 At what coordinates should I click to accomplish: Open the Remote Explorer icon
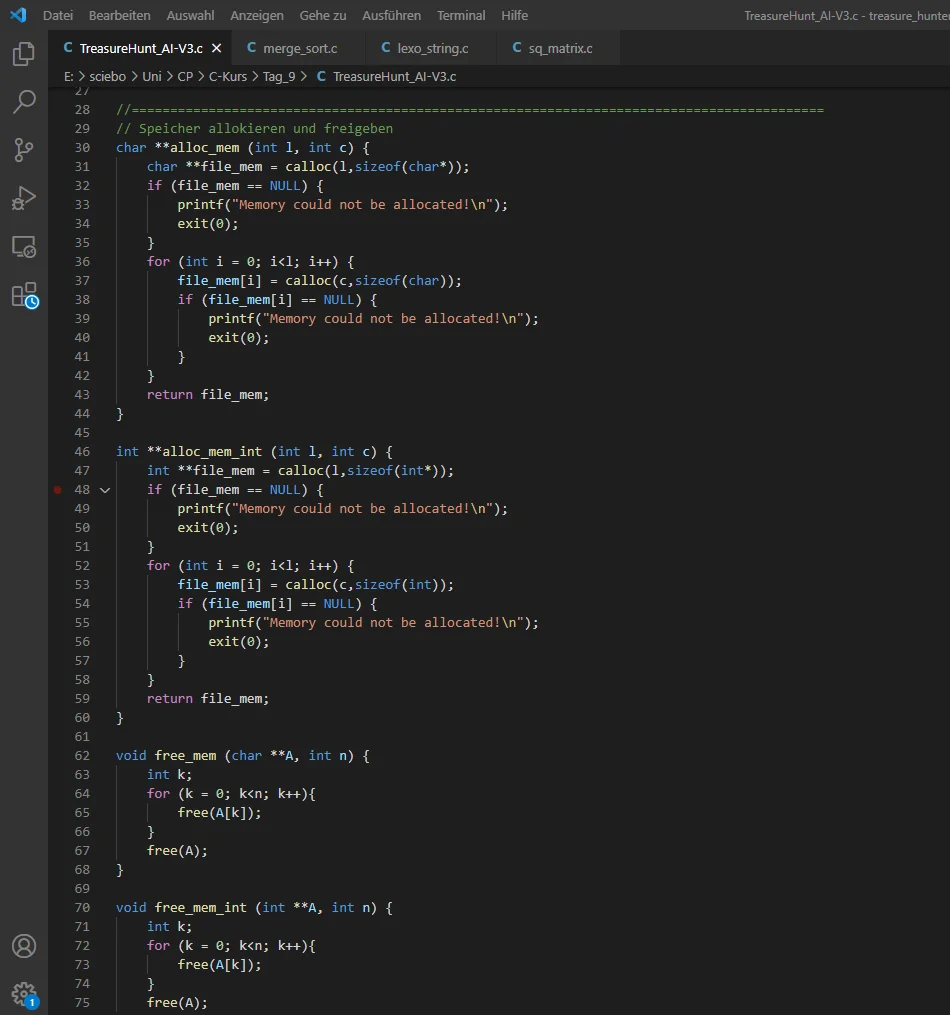tap(24, 246)
